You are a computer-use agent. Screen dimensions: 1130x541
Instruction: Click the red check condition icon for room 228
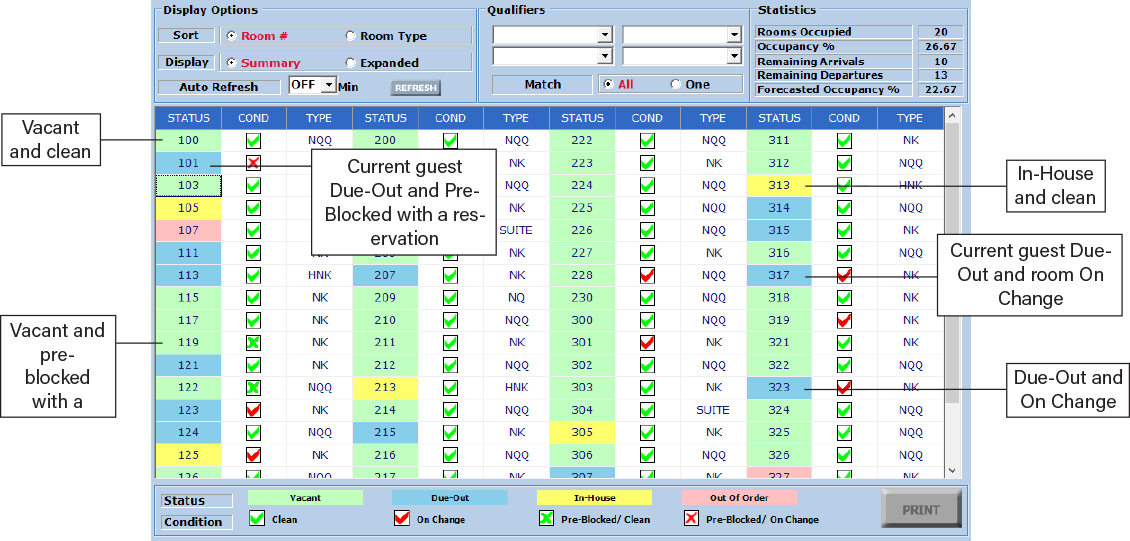(647, 275)
